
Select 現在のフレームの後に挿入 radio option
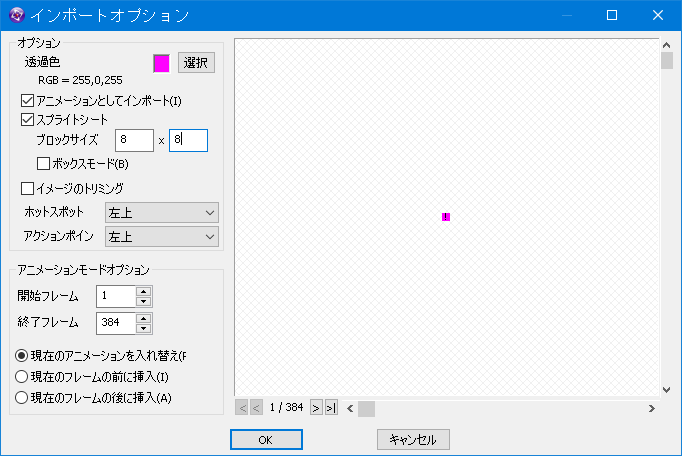[23, 398]
